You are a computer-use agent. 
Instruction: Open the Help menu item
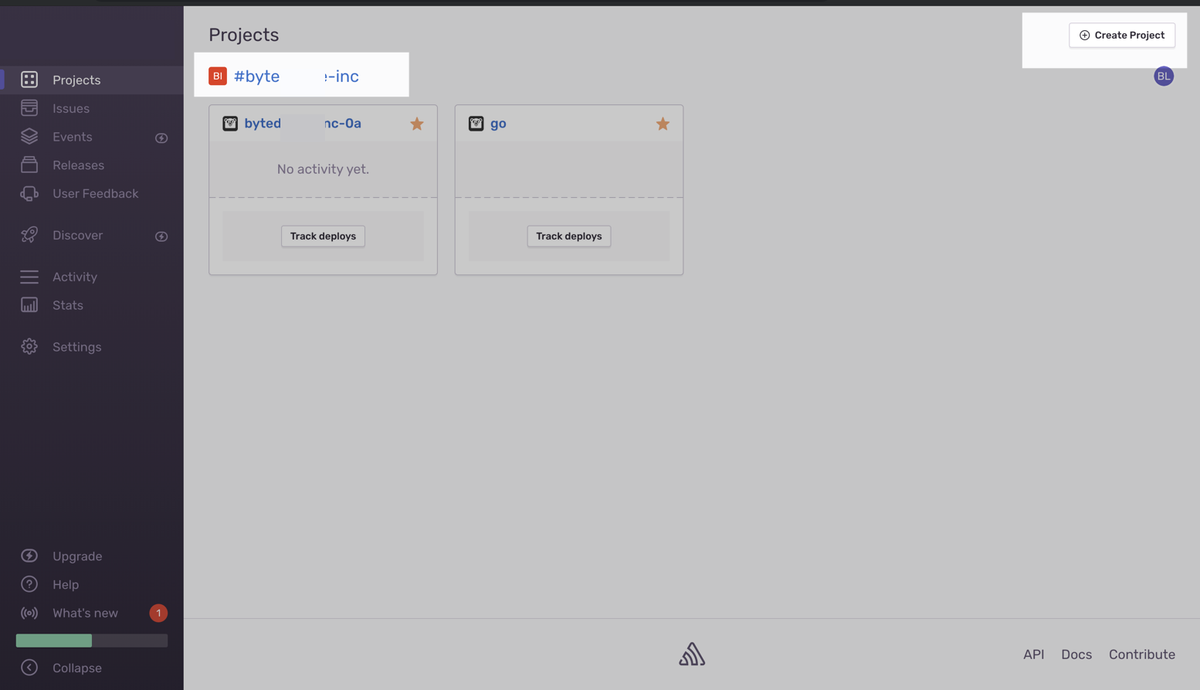tap(65, 585)
